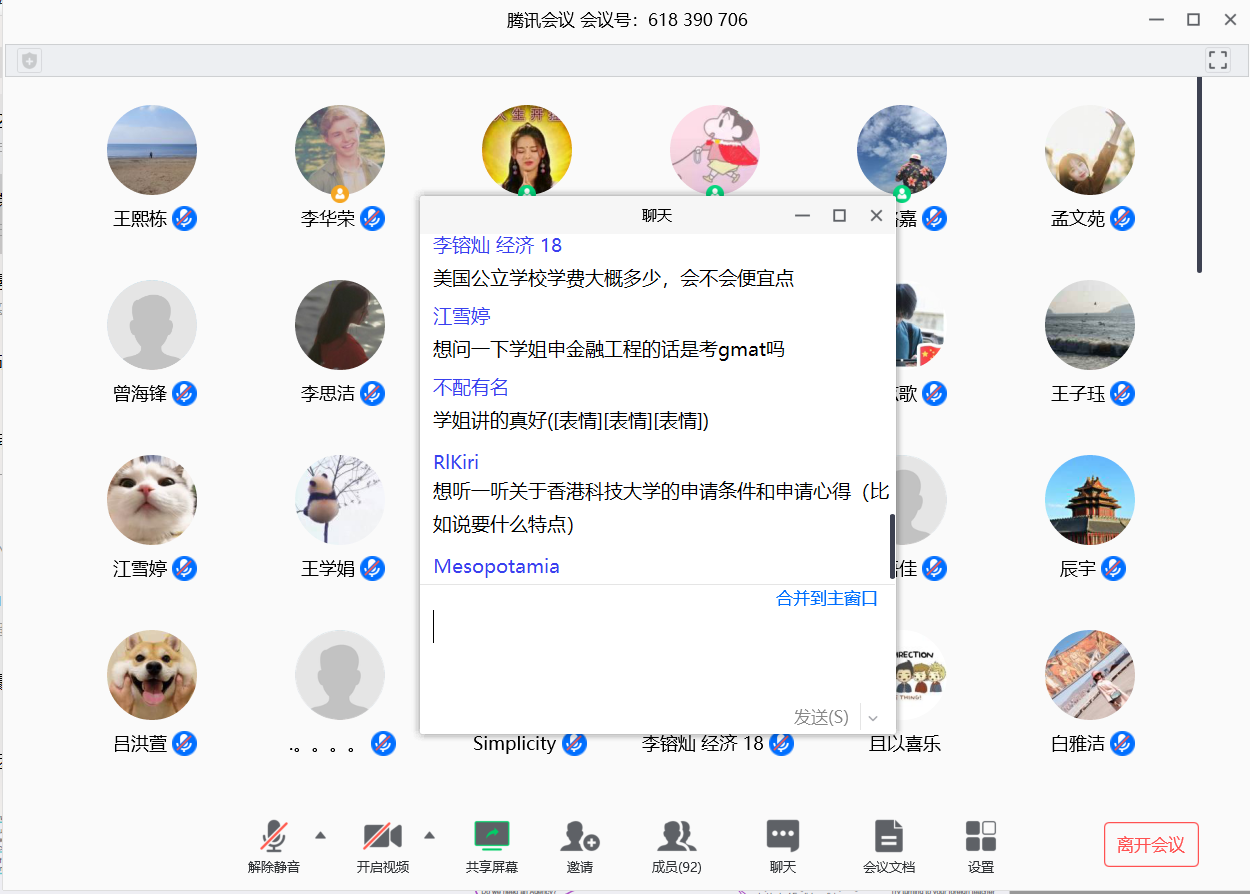Image resolution: width=1250 pixels, height=894 pixels.
Task: Unmute microphone with 解除静音
Action: [274, 836]
